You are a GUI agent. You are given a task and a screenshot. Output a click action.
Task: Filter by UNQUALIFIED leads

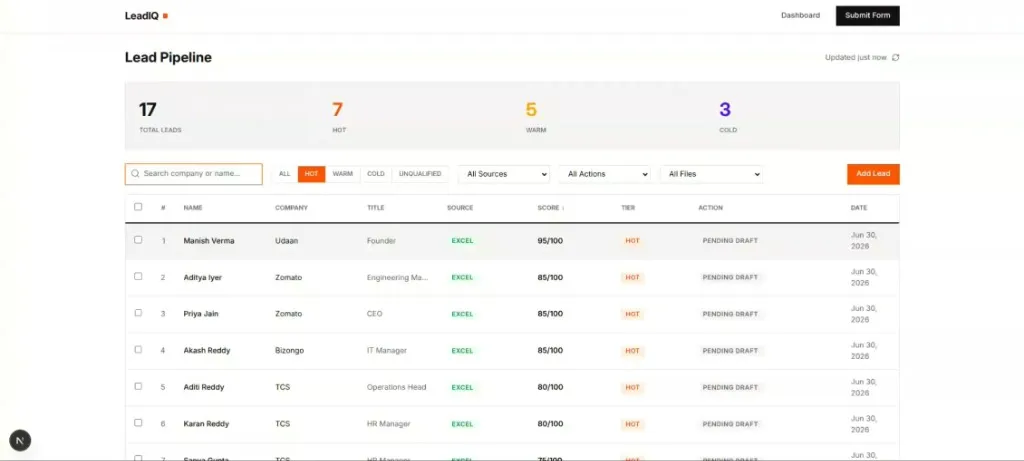pos(420,174)
